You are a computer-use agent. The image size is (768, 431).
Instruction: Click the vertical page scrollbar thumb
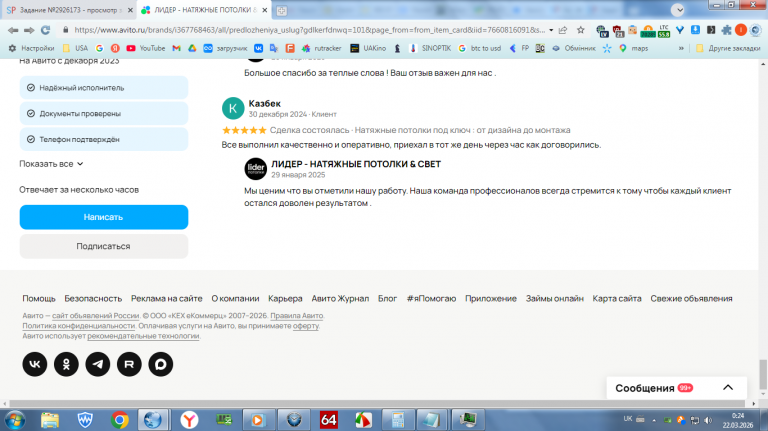[763, 373]
